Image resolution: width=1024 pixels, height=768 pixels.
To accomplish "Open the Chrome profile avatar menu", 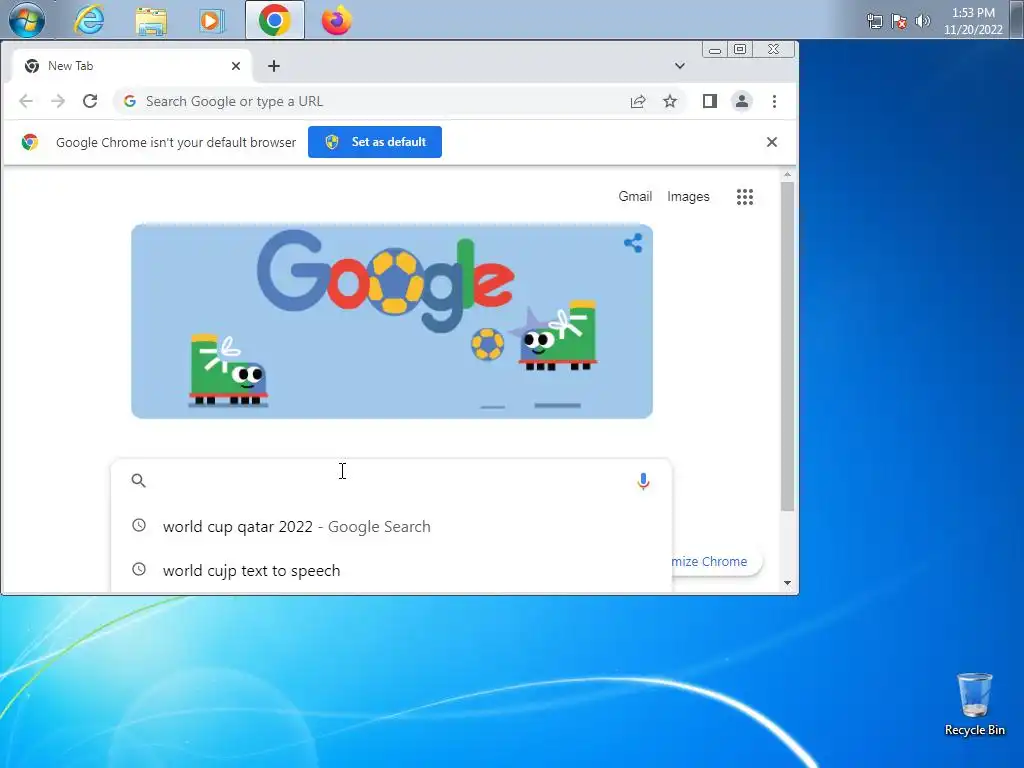I will pos(742,101).
